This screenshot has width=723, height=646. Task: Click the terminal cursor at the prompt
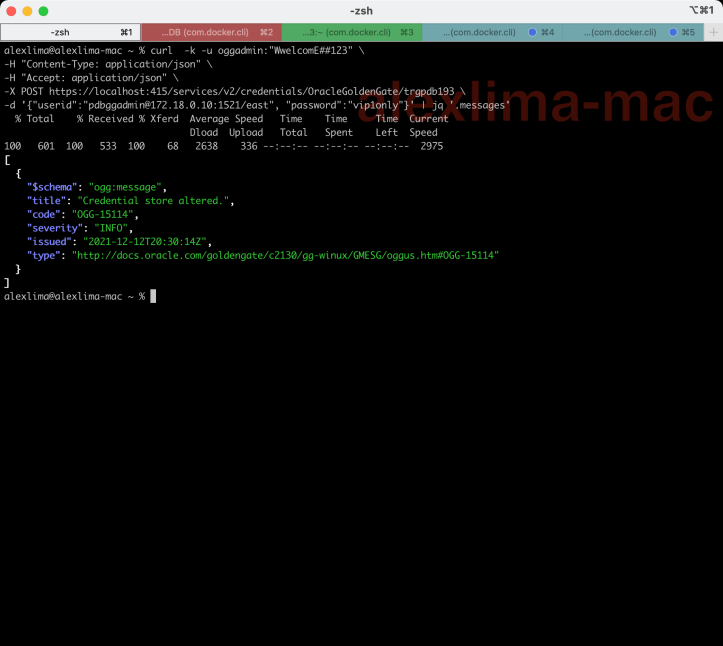click(x=153, y=296)
